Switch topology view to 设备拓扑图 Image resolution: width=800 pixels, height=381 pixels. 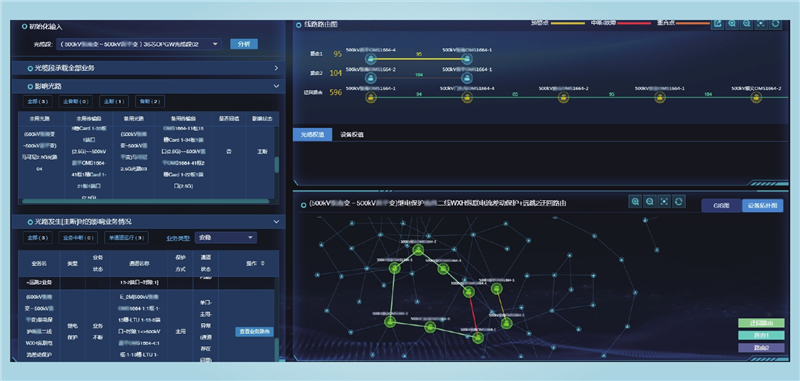[762, 206]
